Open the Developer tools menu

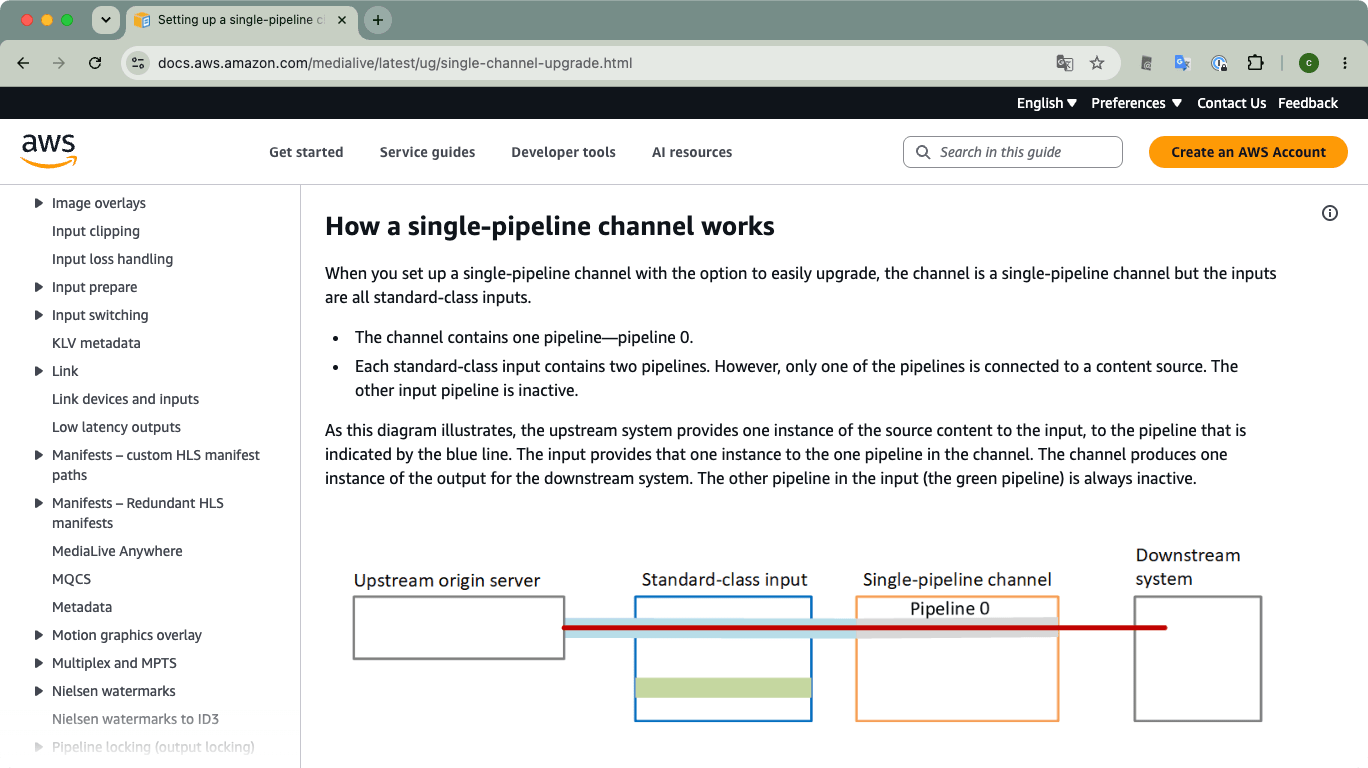click(x=563, y=152)
